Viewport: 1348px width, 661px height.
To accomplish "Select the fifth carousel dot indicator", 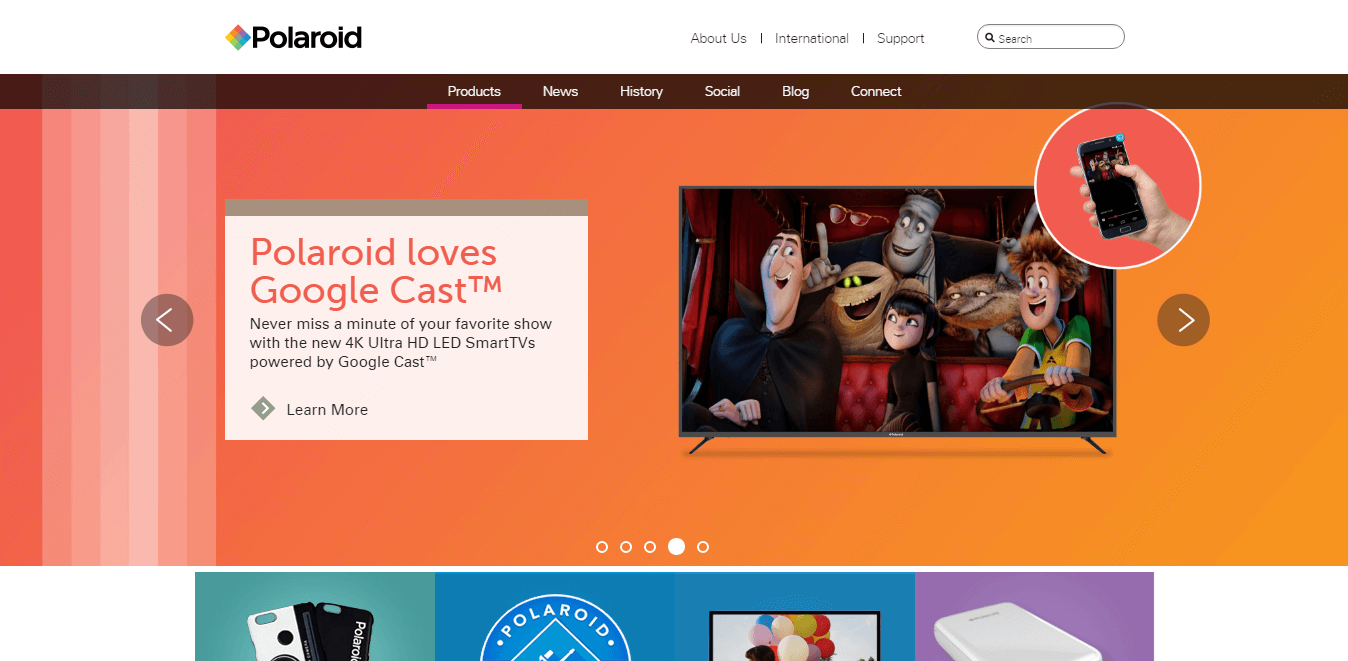I will click(x=703, y=547).
